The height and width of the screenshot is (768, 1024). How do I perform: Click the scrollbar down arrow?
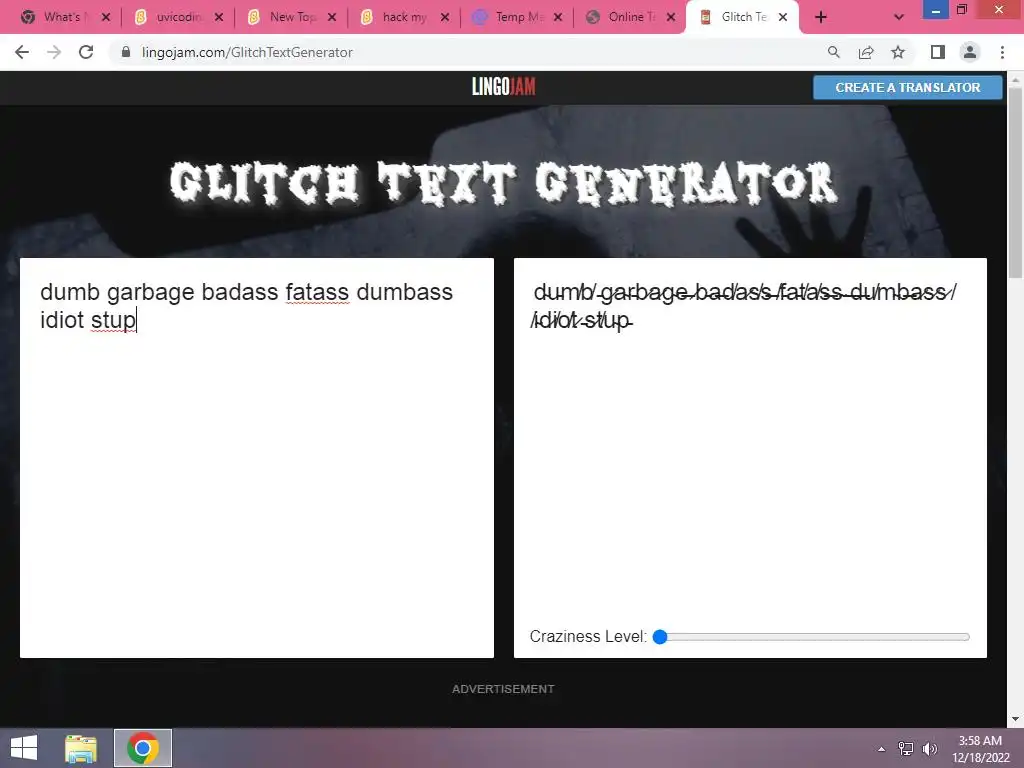tap(1015, 719)
